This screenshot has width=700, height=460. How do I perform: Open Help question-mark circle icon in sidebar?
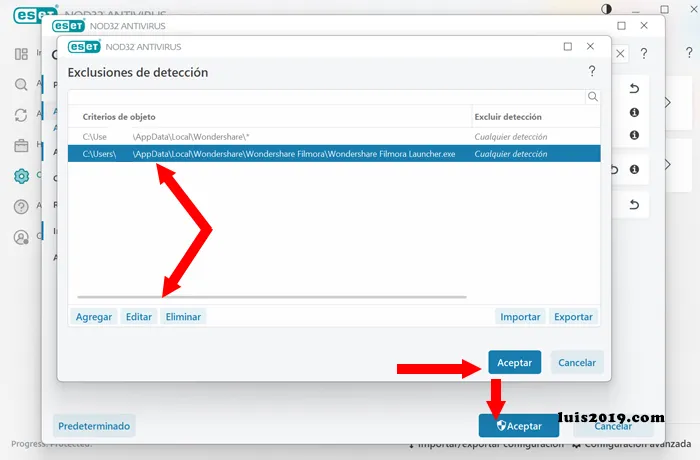click(x=21, y=206)
